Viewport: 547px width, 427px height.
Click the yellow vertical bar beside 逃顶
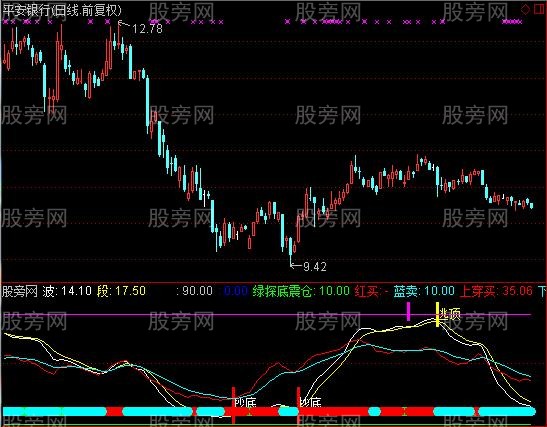click(x=437, y=314)
